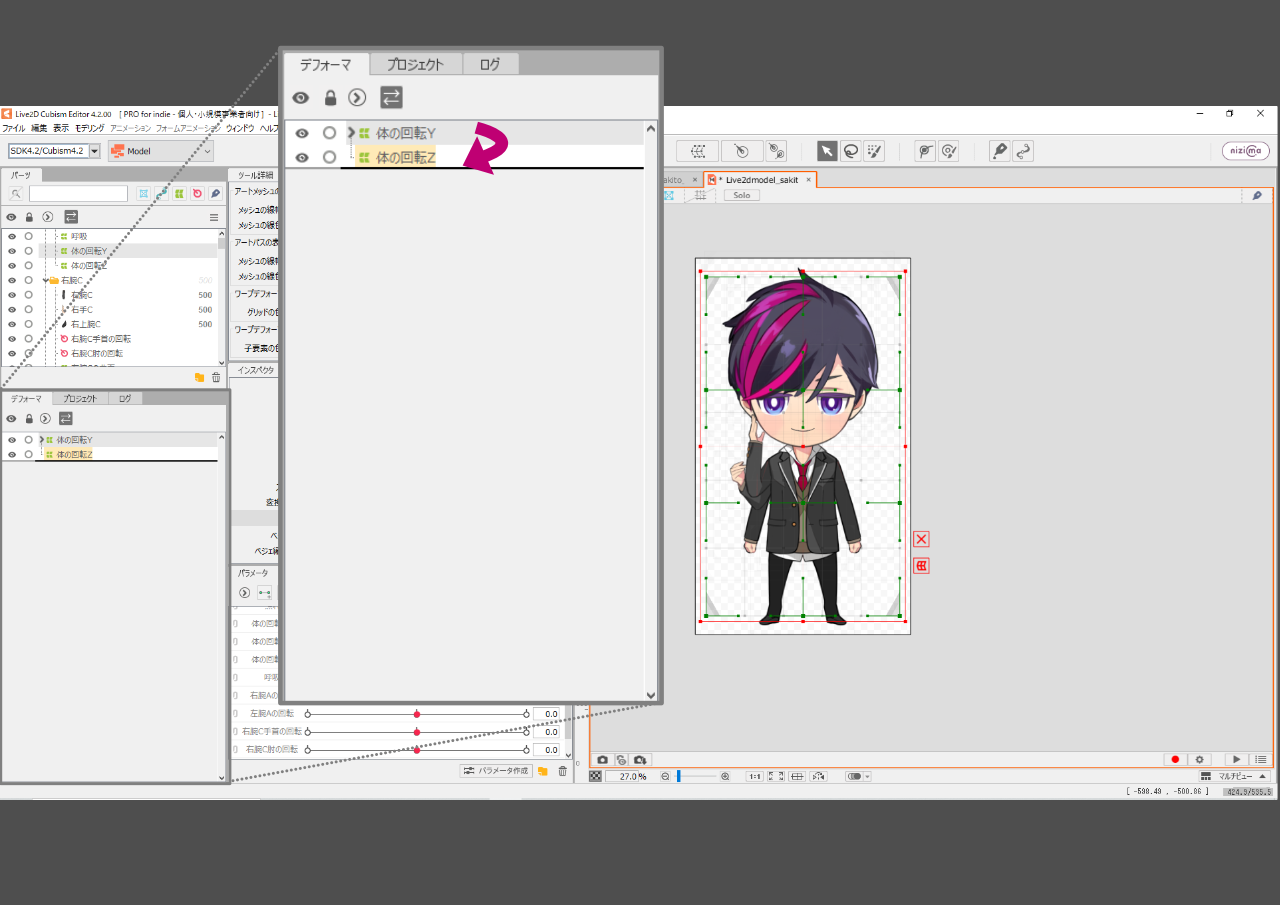Open the Model workspace dropdown
Image resolution: width=1280 pixels, height=905 pixels.
coord(160,151)
